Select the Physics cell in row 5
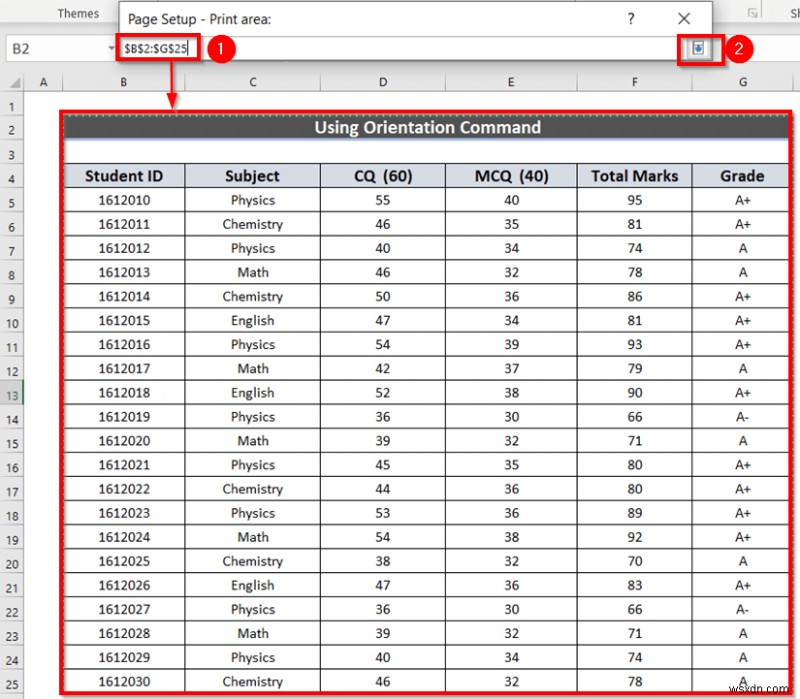The width and height of the screenshot is (800, 699). tap(251, 200)
